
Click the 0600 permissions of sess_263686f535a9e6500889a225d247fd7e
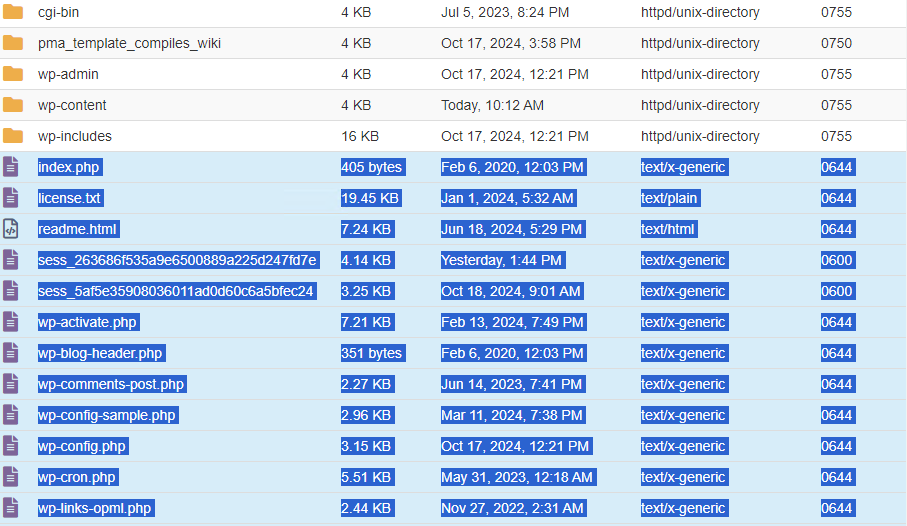tap(837, 260)
